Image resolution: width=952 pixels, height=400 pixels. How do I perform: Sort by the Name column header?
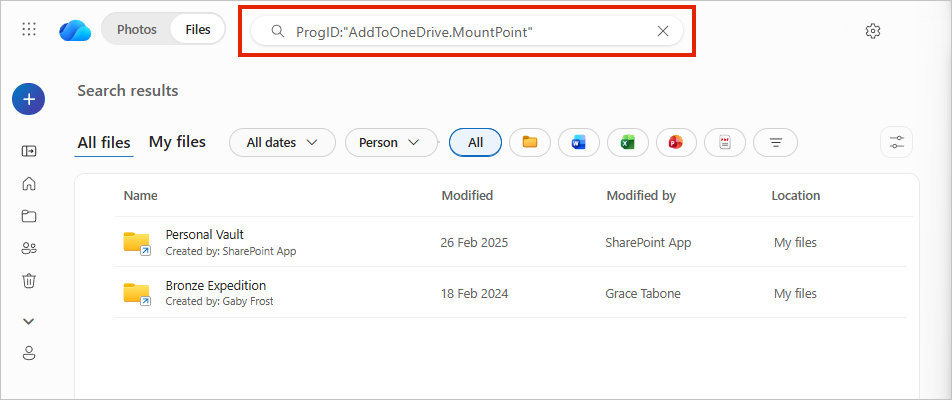pyautogui.click(x=140, y=195)
